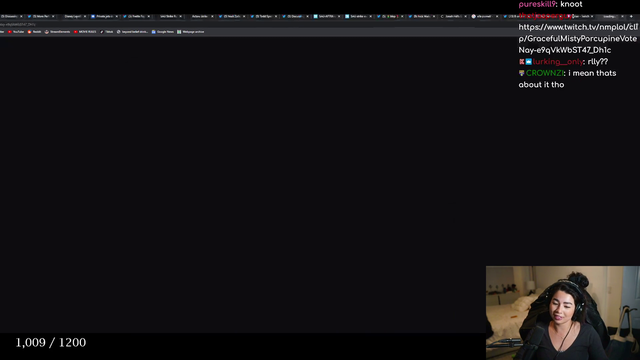Open the twitch.tv/nmplol clip link in chat
Image resolution: width=640 pixels, height=360 pixels.
coord(578,38)
